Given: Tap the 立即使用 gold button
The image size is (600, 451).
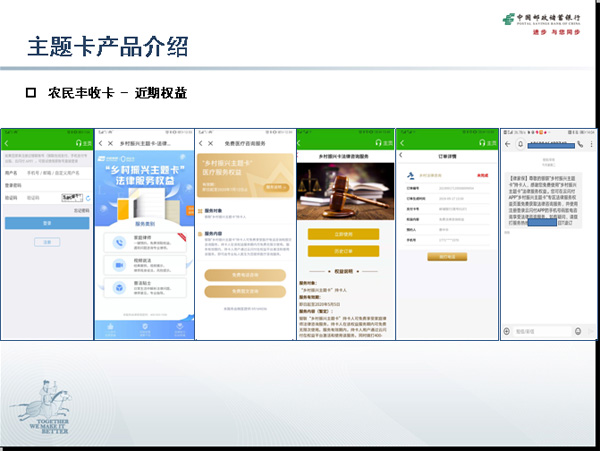Looking at the screenshot, I should point(344,234).
